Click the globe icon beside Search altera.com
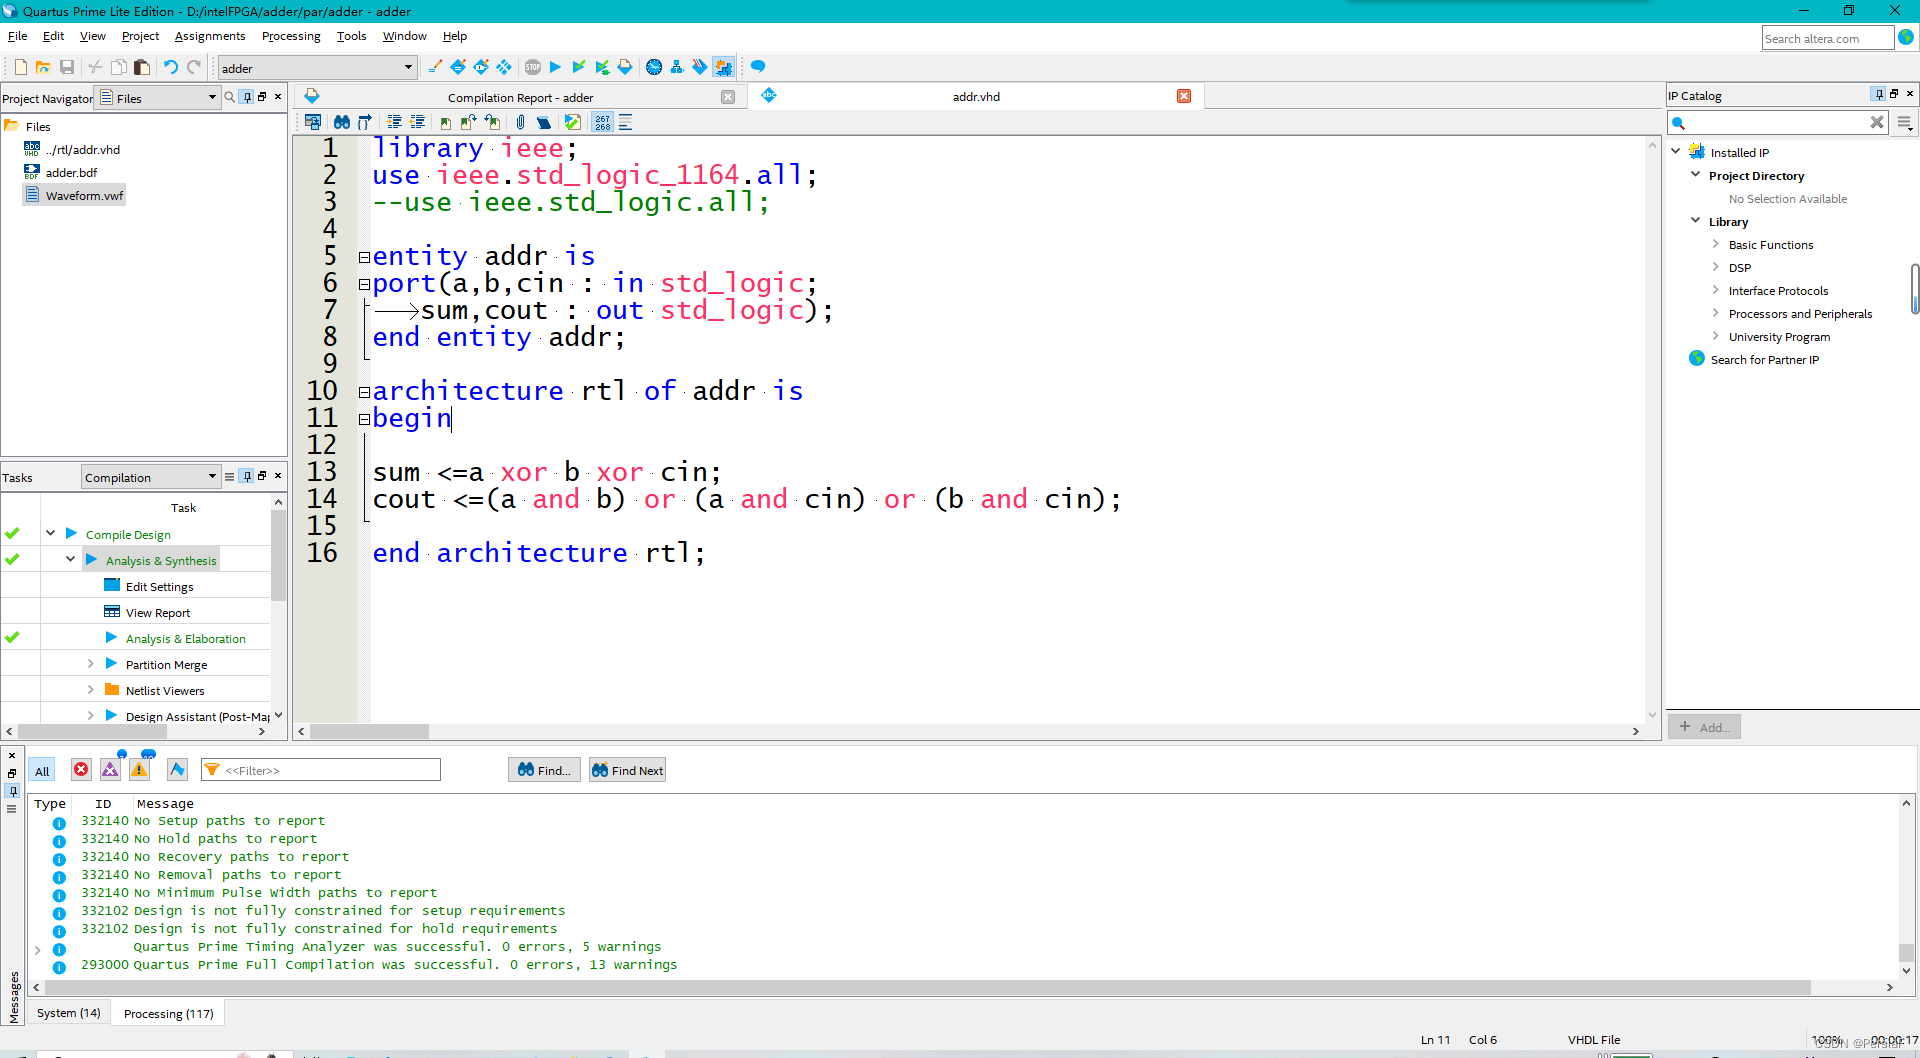This screenshot has width=1920, height=1058. pos(1907,37)
